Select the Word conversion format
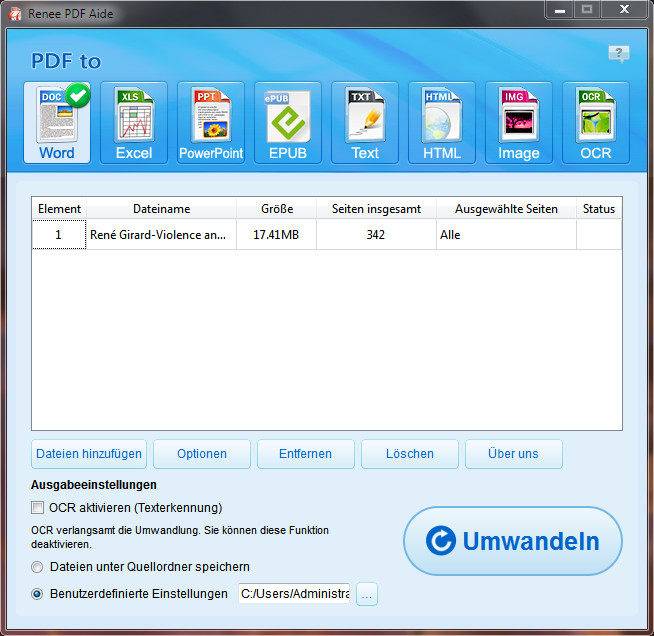 57,122
